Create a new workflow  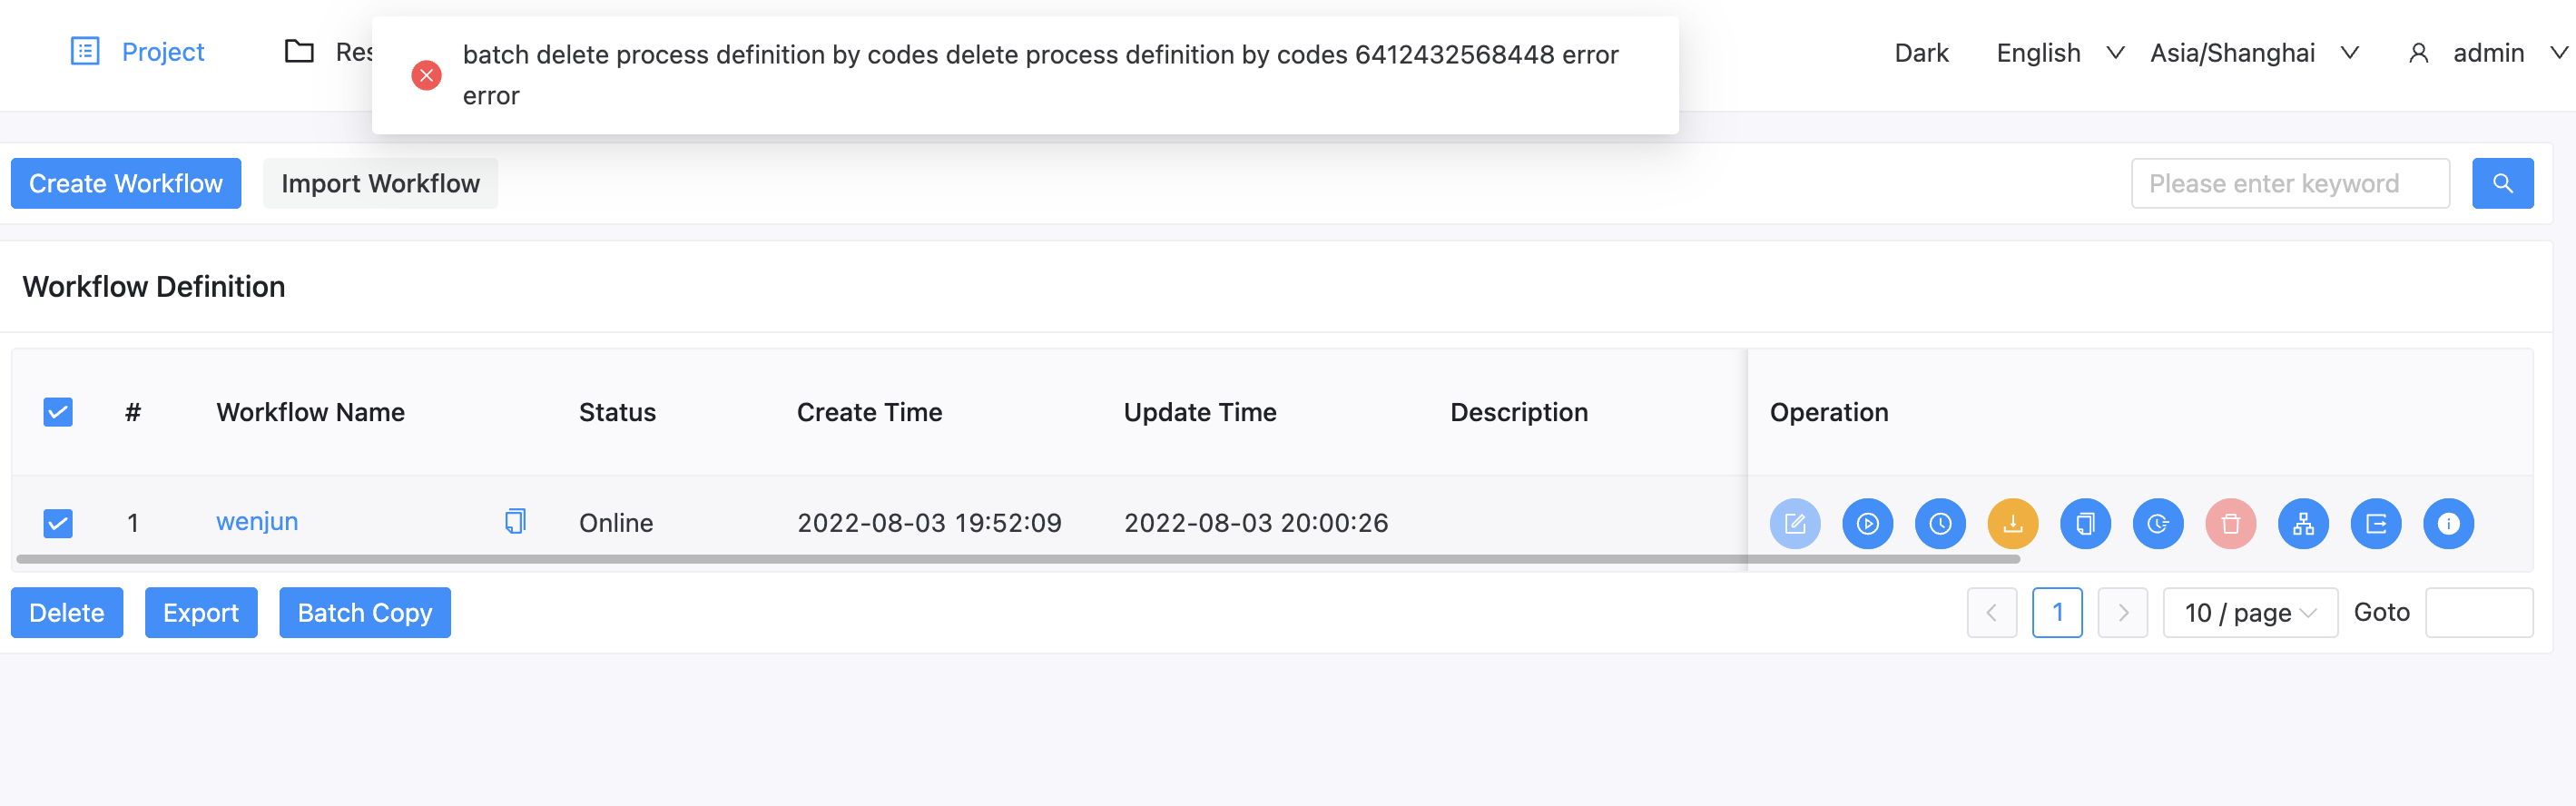pos(125,183)
